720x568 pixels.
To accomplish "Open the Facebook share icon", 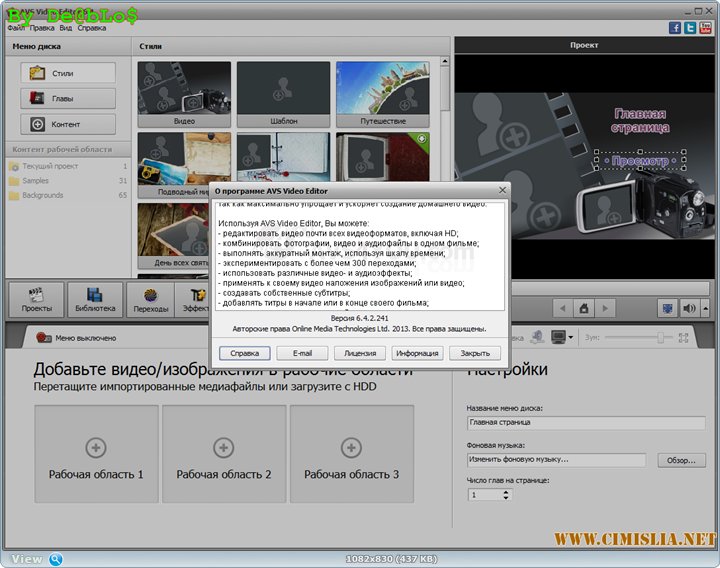I will tap(676, 28).
